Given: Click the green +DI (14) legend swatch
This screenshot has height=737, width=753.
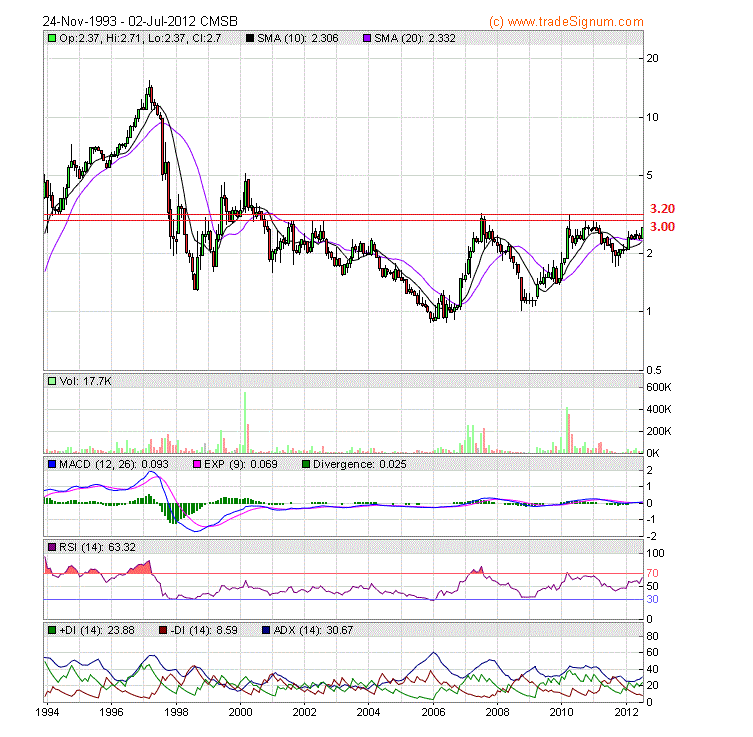Looking at the screenshot, I should coord(52,630).
